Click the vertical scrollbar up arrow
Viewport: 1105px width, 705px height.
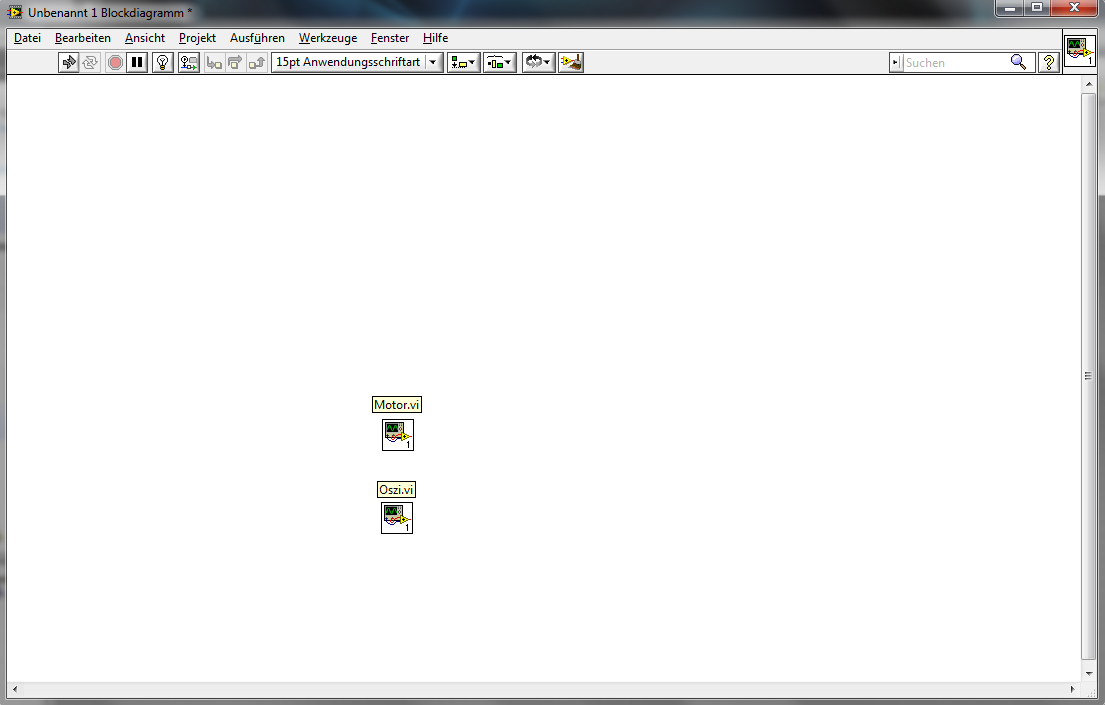[1089, 84]
